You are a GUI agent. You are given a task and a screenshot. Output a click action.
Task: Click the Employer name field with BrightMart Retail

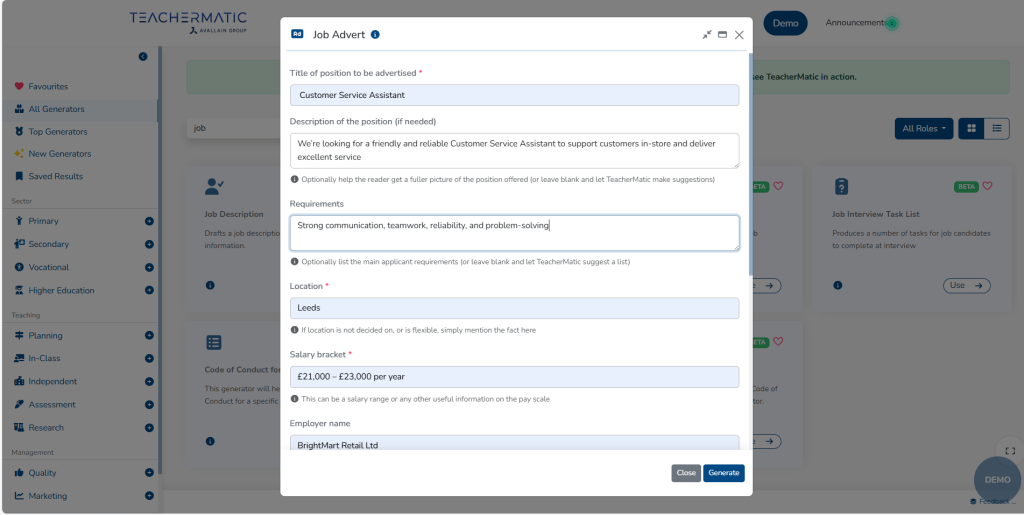coord(515,443)
